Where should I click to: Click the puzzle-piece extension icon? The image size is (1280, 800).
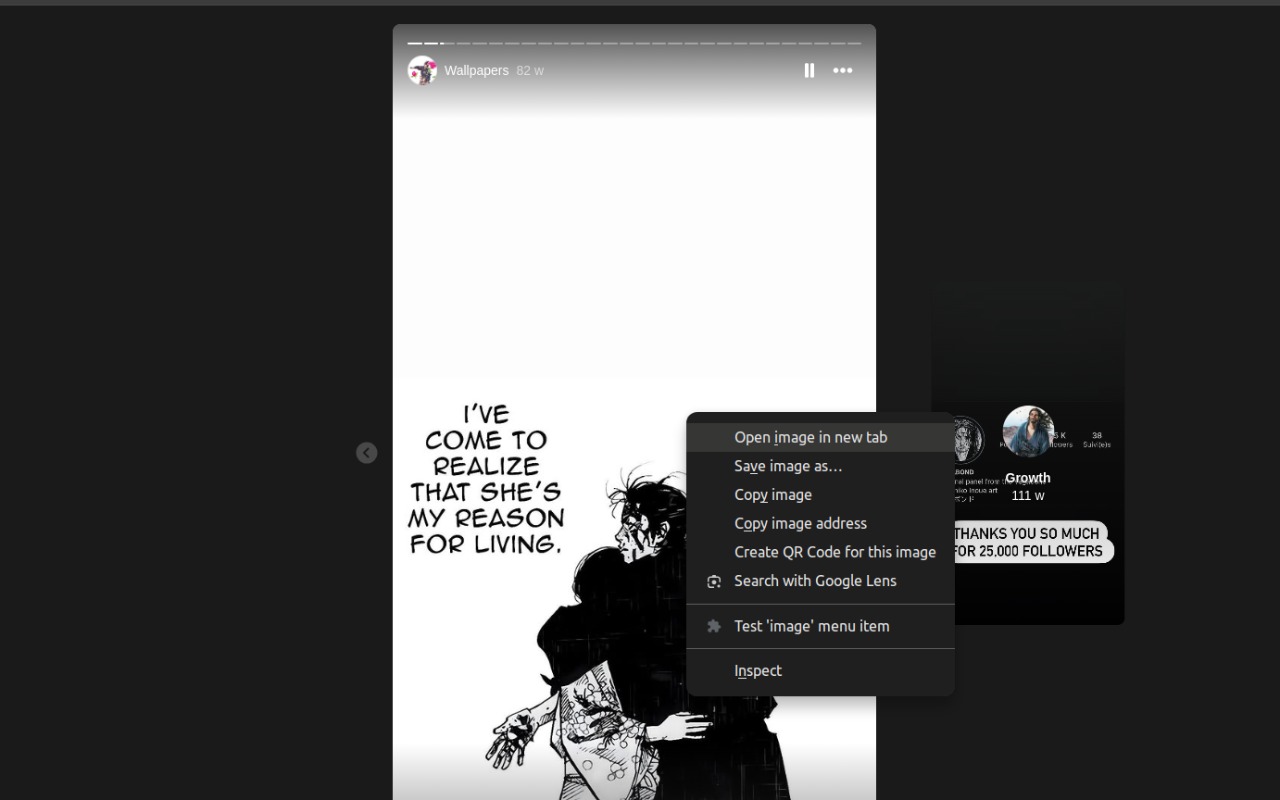(714, 626)
